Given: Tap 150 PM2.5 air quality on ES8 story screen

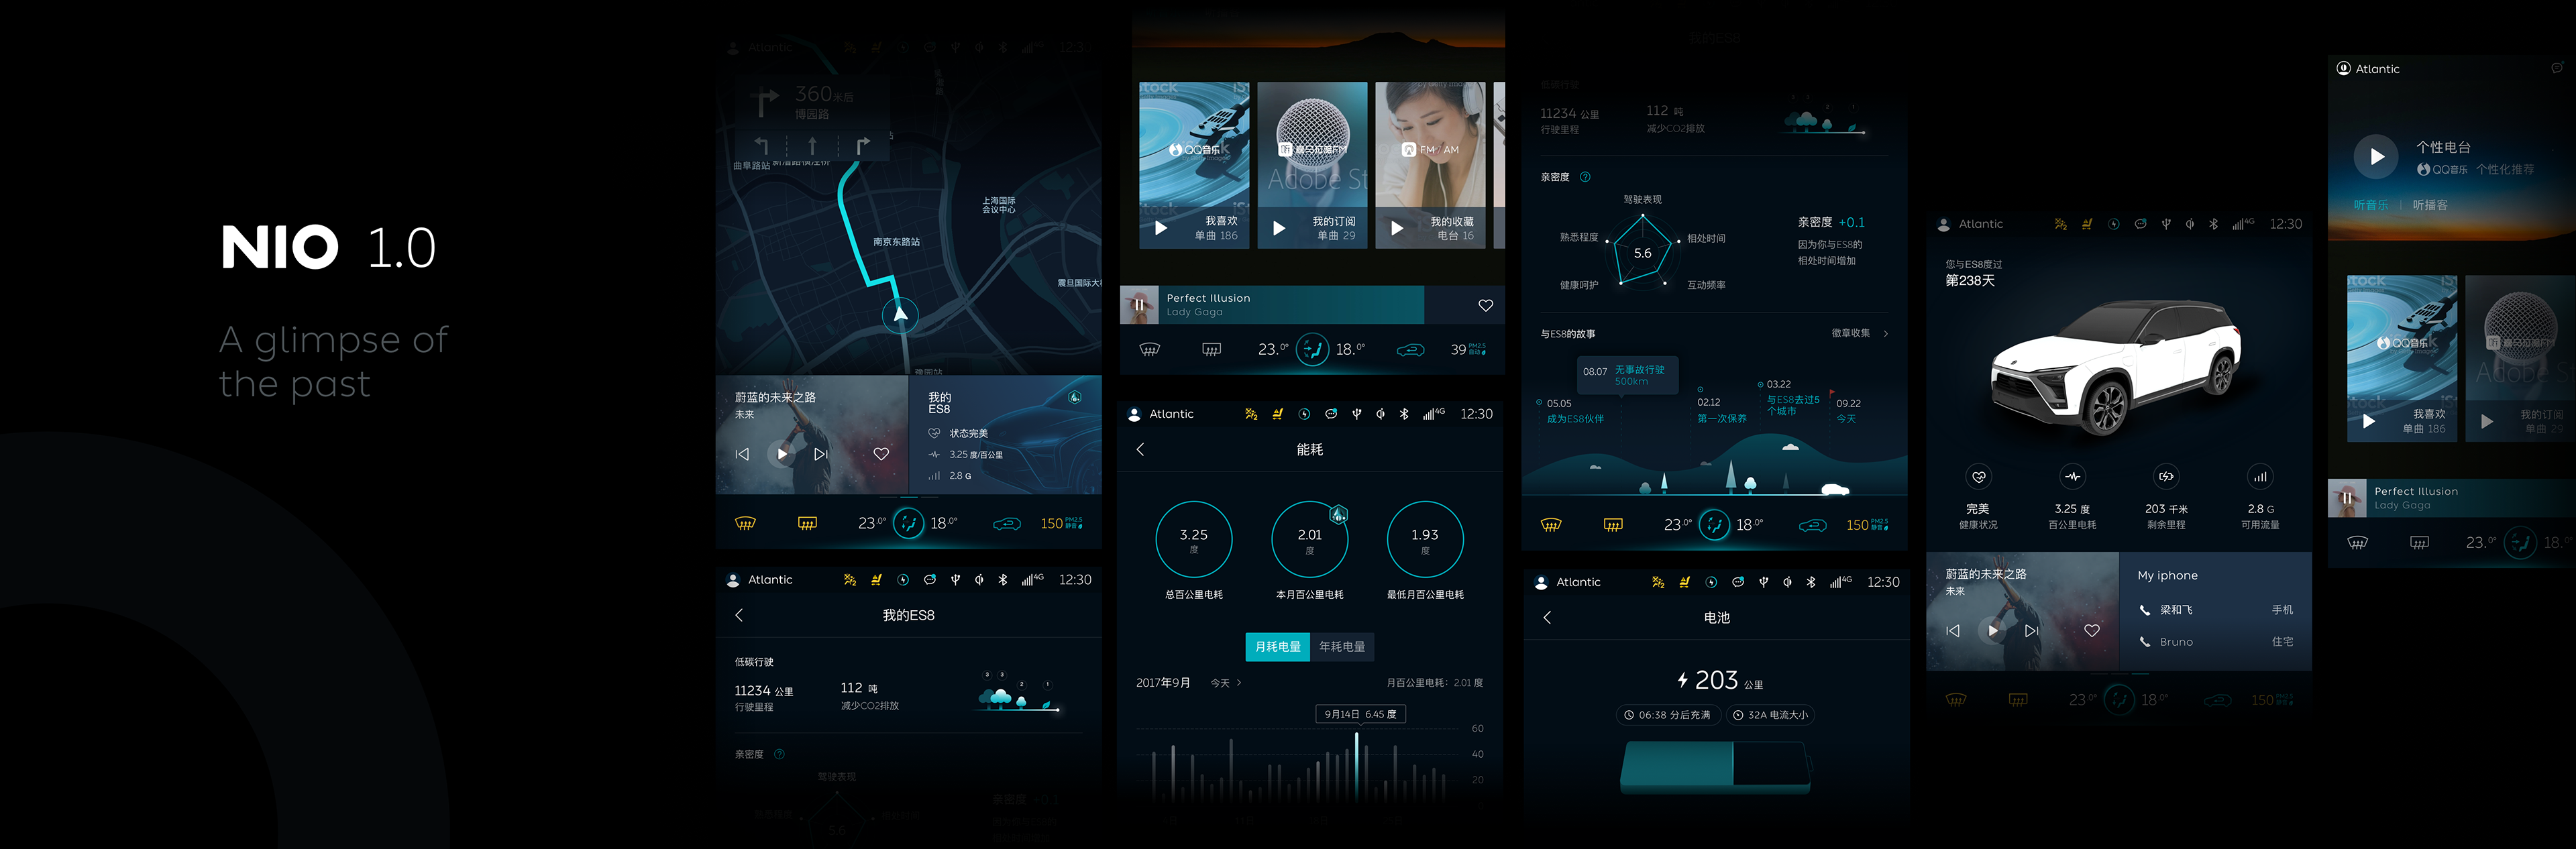Looking at the screenshot, I should (x=1867, y=525).
